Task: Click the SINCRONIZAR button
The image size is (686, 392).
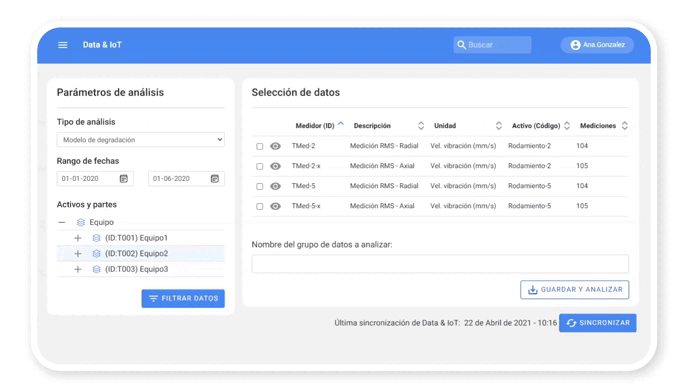Action: click(598, 323)
